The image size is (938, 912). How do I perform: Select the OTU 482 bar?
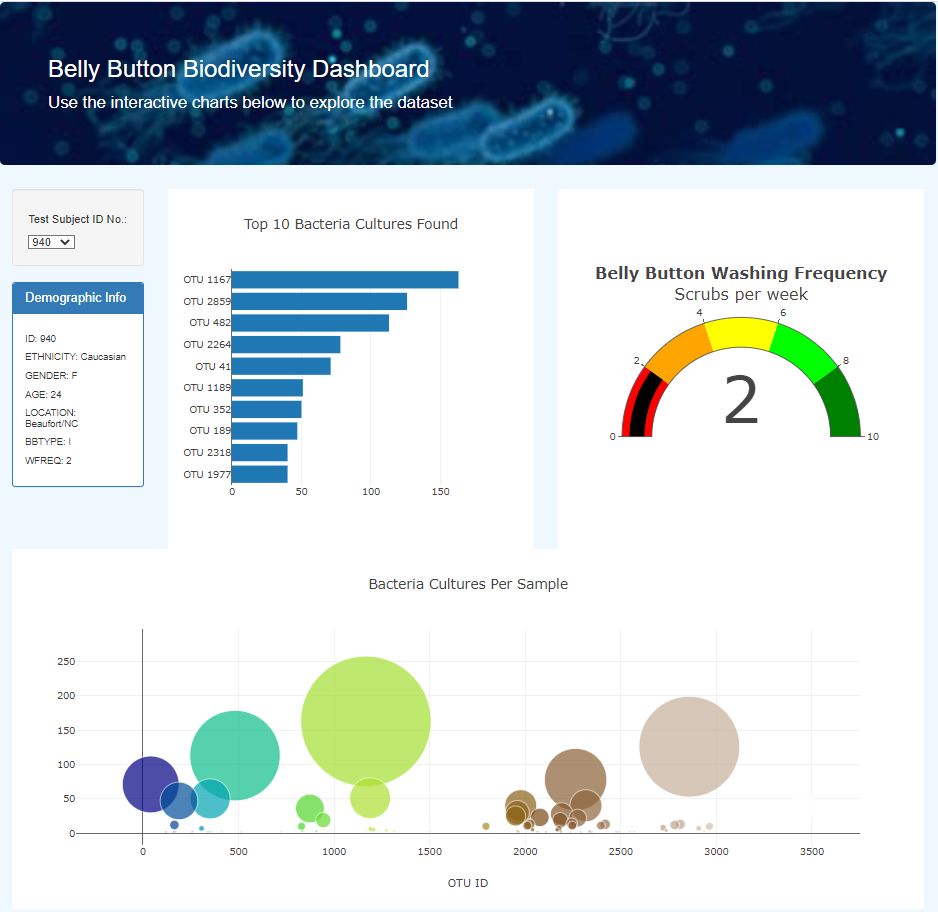309,322
